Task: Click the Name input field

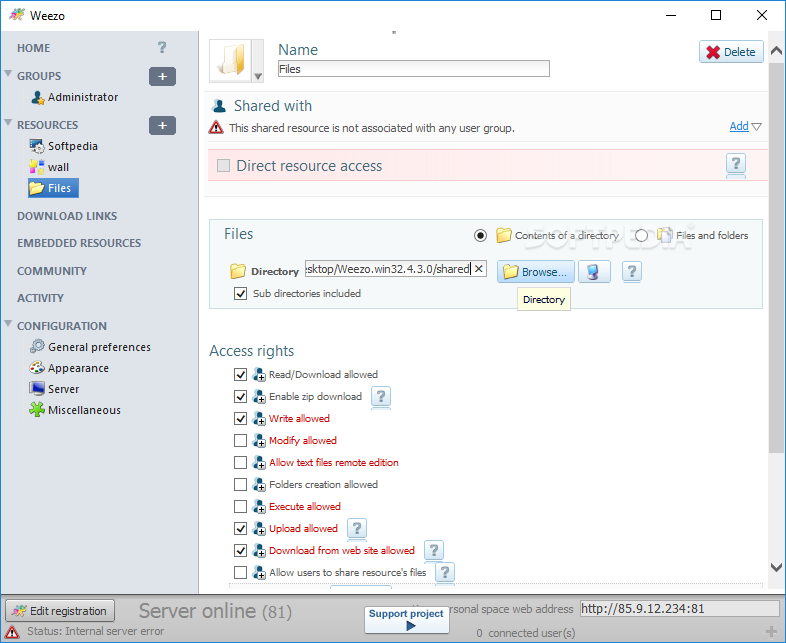Action: (414, 69)
